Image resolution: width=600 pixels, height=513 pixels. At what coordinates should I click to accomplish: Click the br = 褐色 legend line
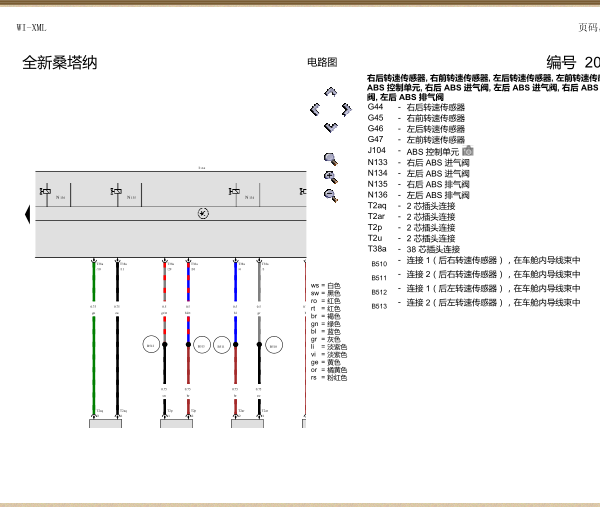point(326,316)
